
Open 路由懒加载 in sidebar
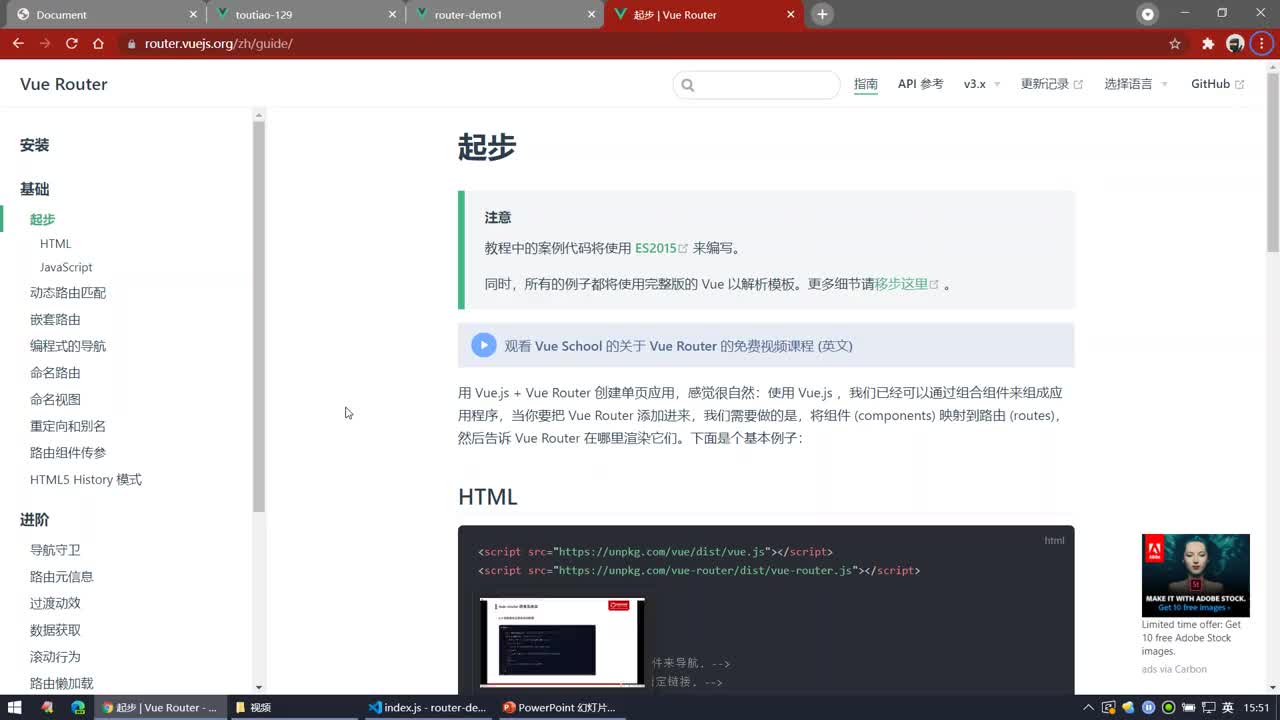[61, 683]
